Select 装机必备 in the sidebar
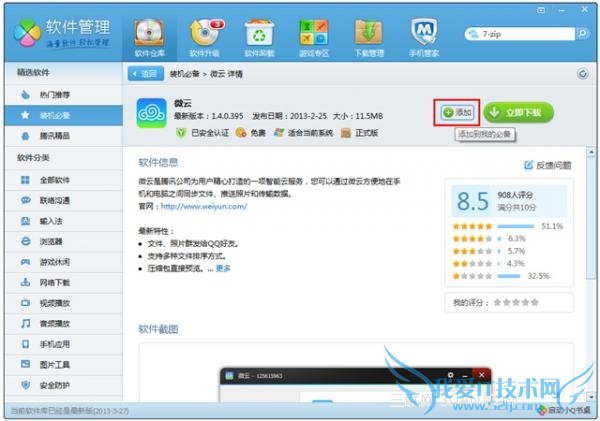The width and height of the screenshot is (600, 421). [64, 115]
